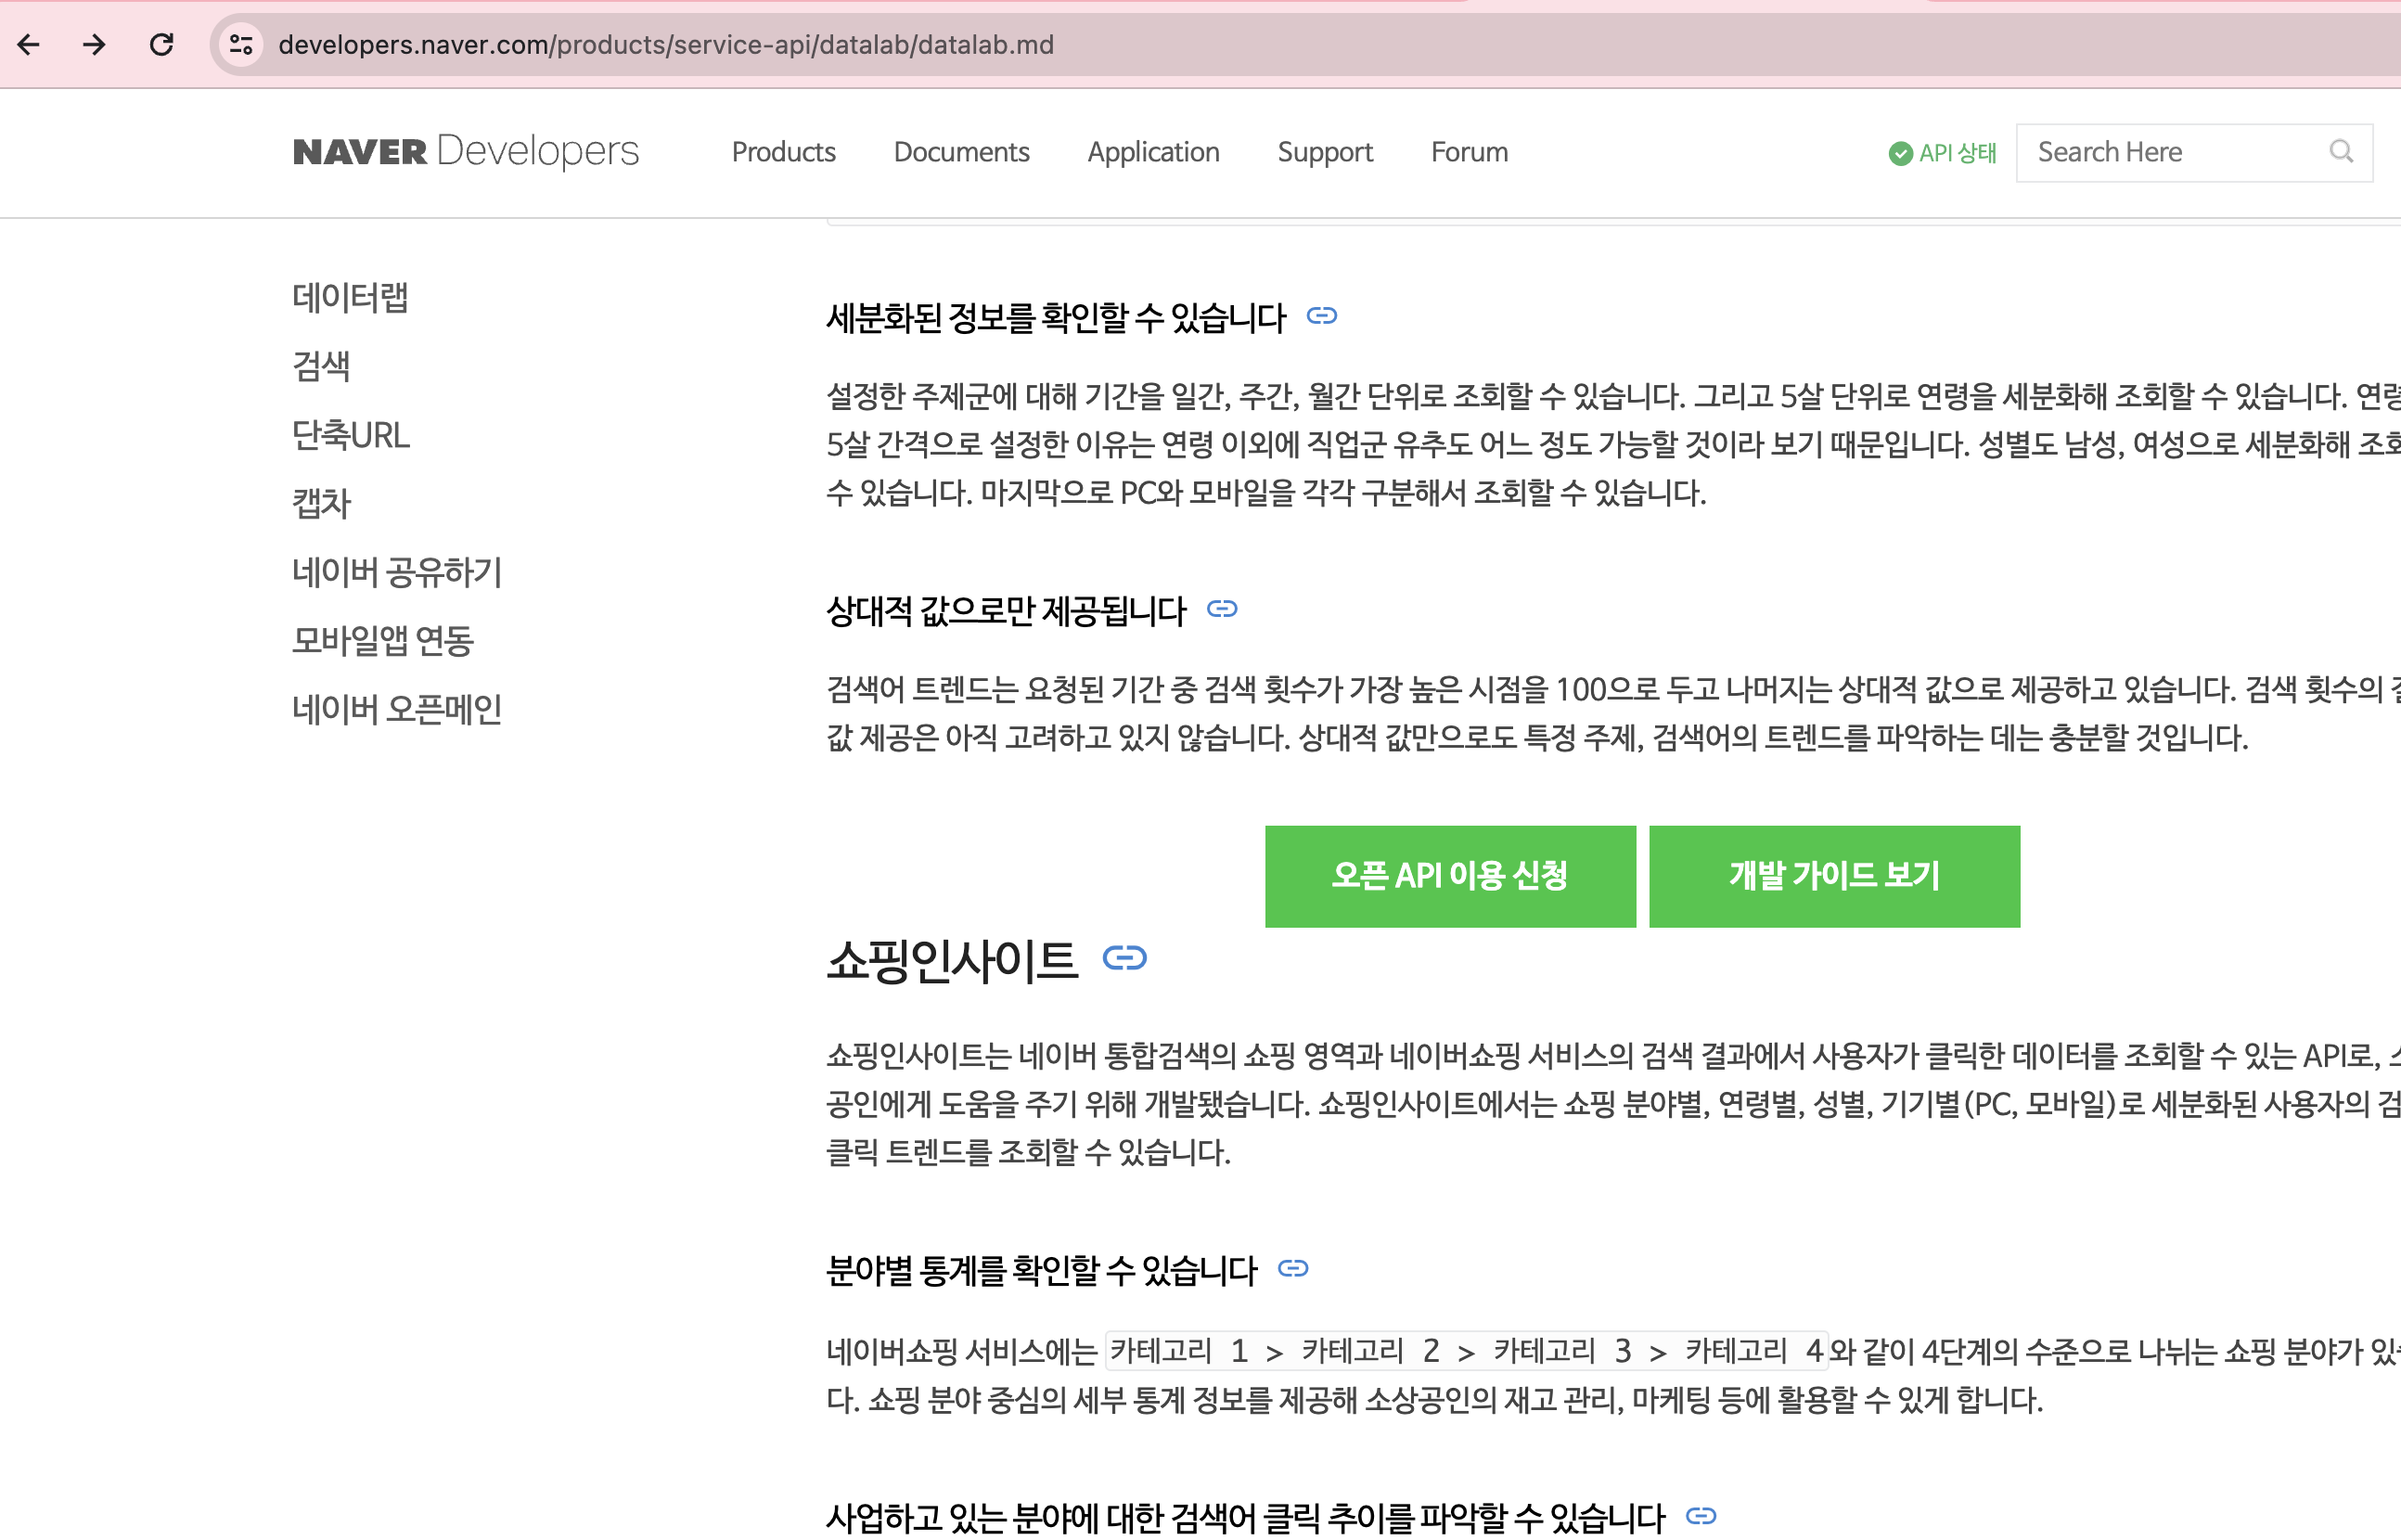
Task: Click the anchor icon beside "분야별 통계를 확인할 수 있습니다"
Action: 1293,1269
